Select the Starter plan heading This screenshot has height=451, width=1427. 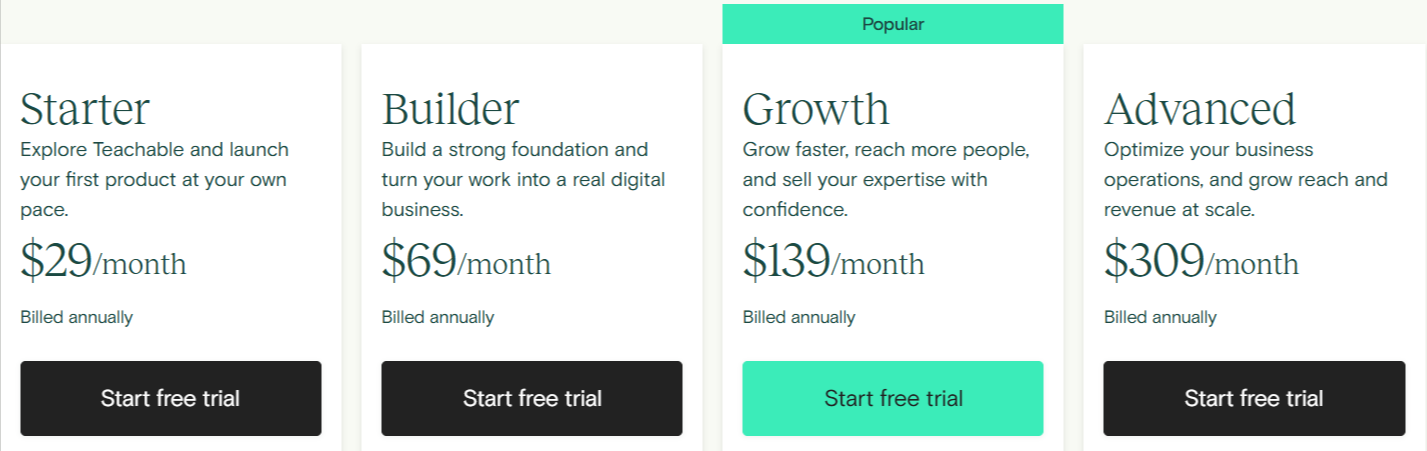coord(85,108)
